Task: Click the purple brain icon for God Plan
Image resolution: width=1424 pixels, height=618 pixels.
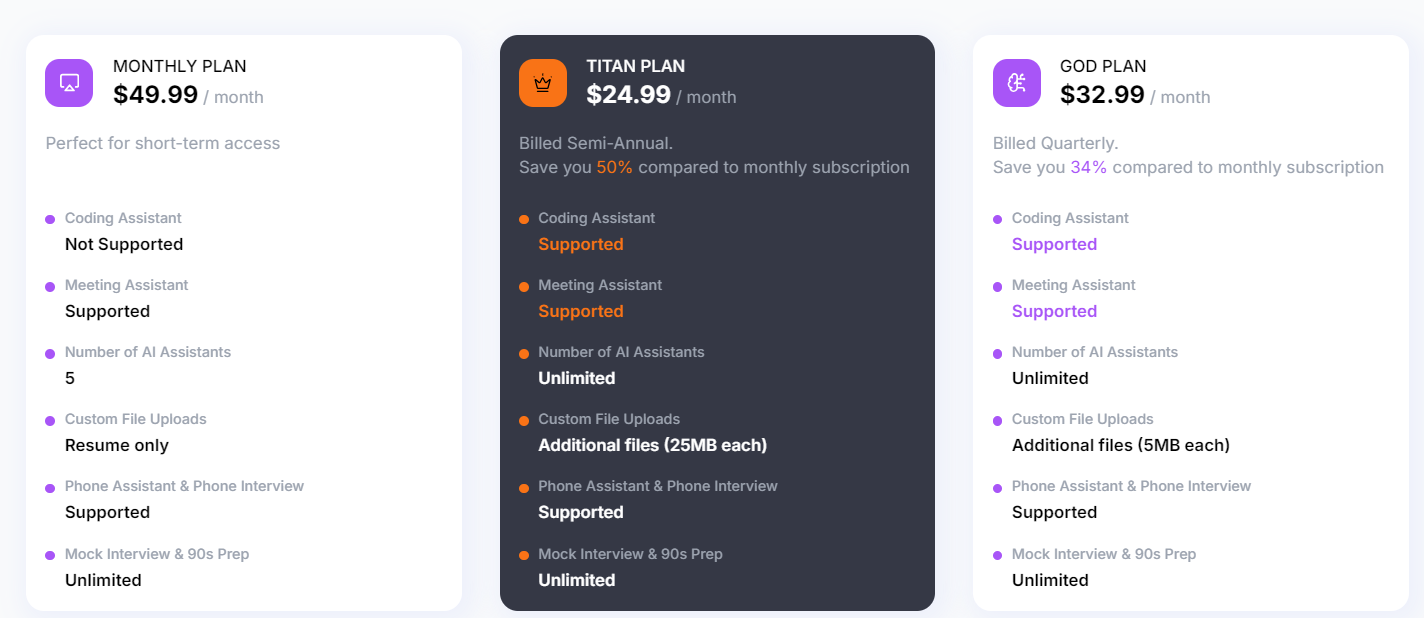Action: 1017,83
